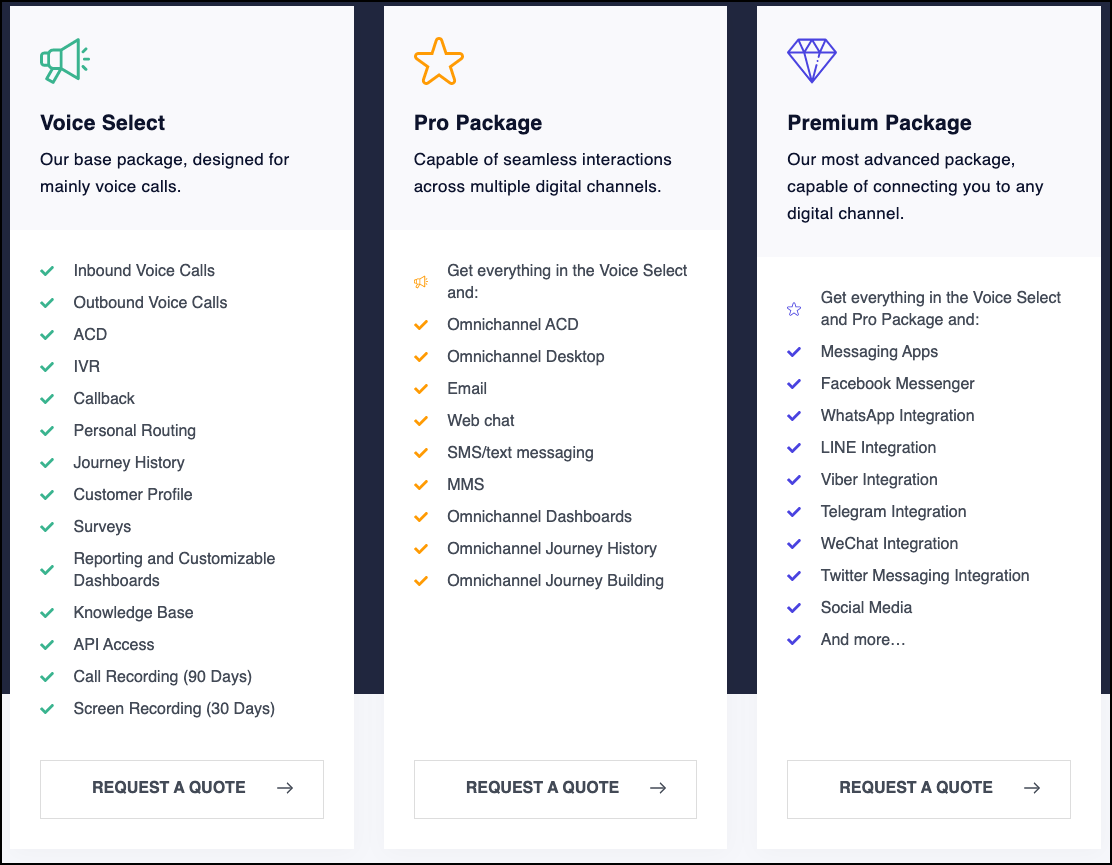Click the green checkmark beside API Access
This screenshot has width=1112, height=865.
pyautogui.click(x=47, y=645)
